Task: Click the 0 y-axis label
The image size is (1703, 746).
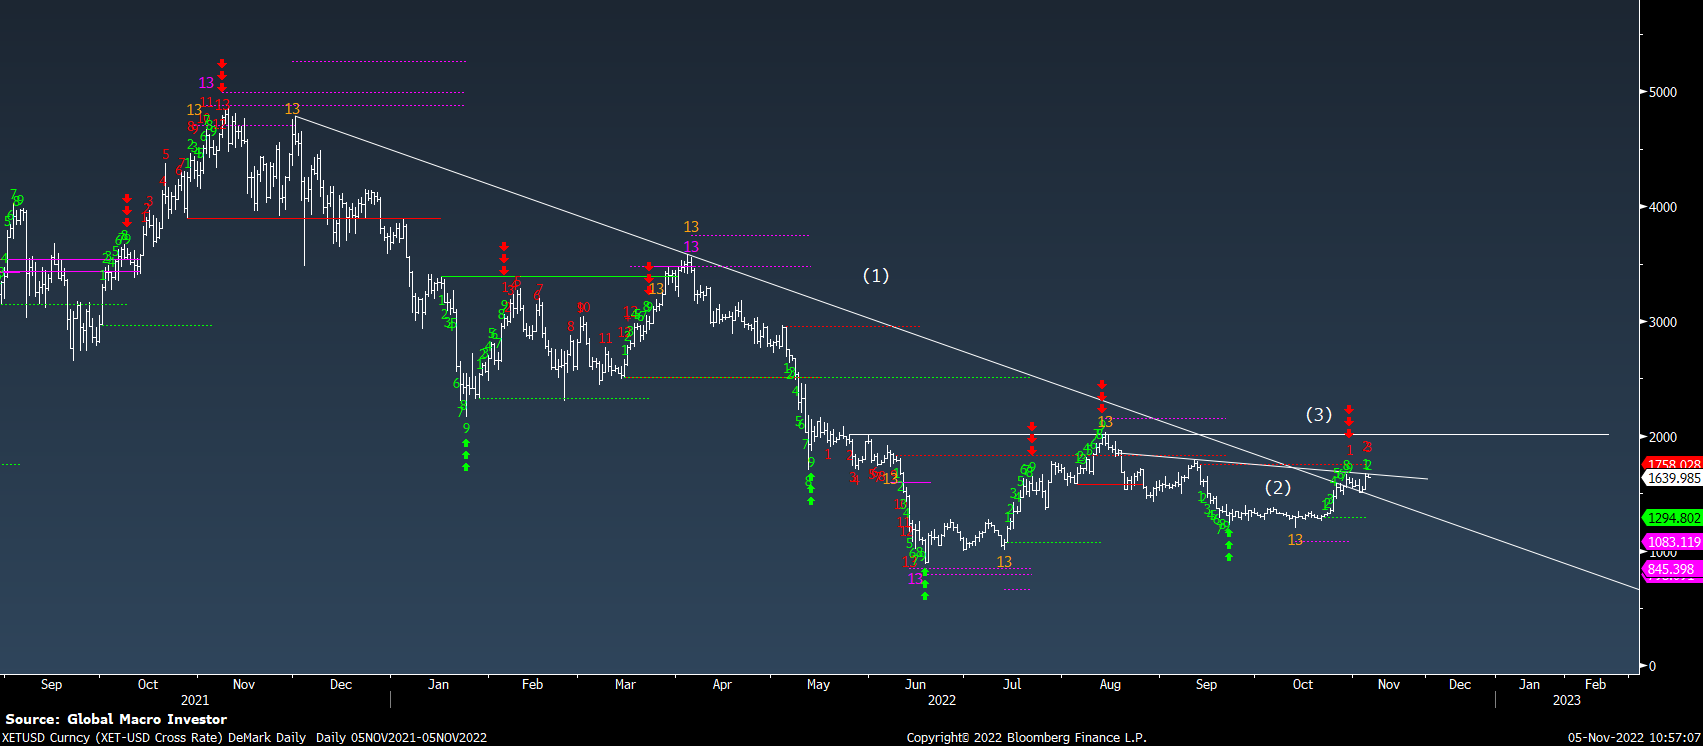Action: click(x=1653, y=666)
